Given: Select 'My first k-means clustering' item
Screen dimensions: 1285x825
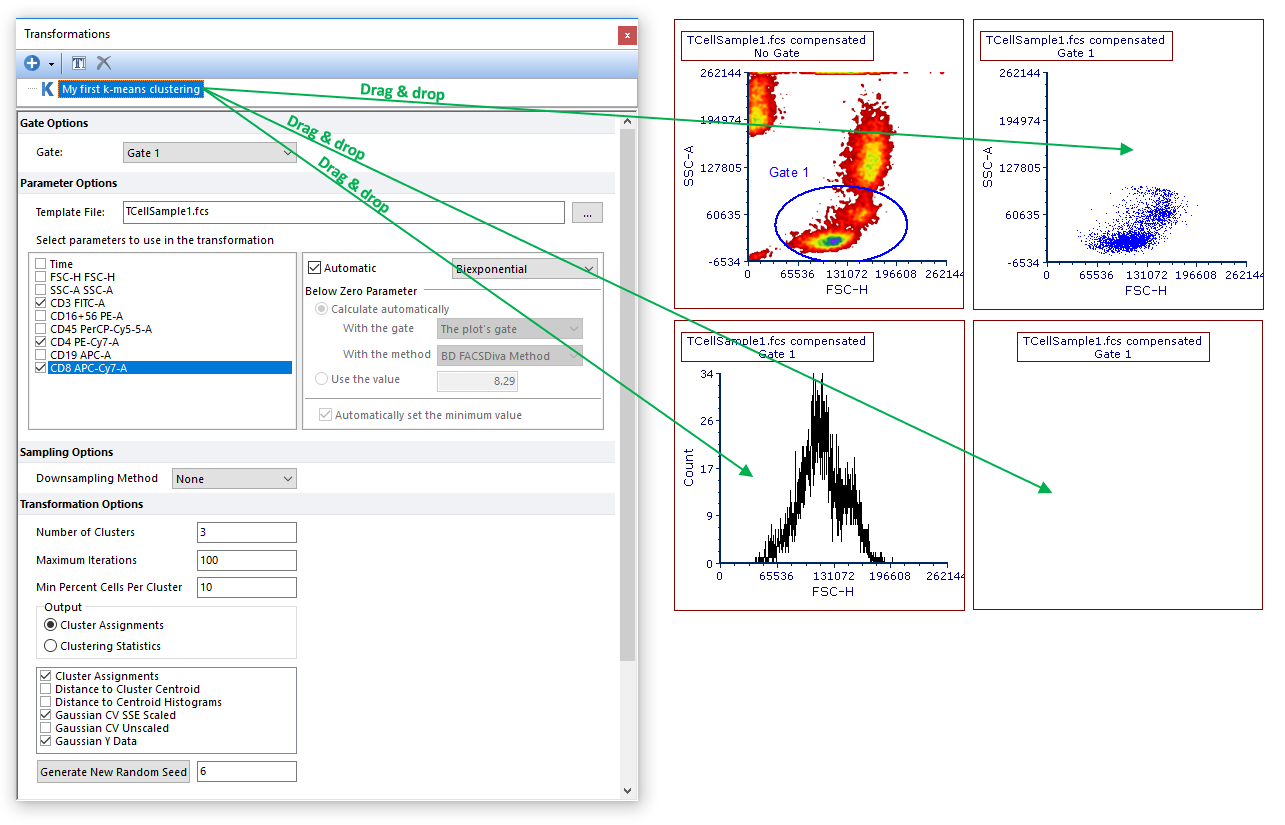Looking at the screenshot, I should [x=131, y=89].
